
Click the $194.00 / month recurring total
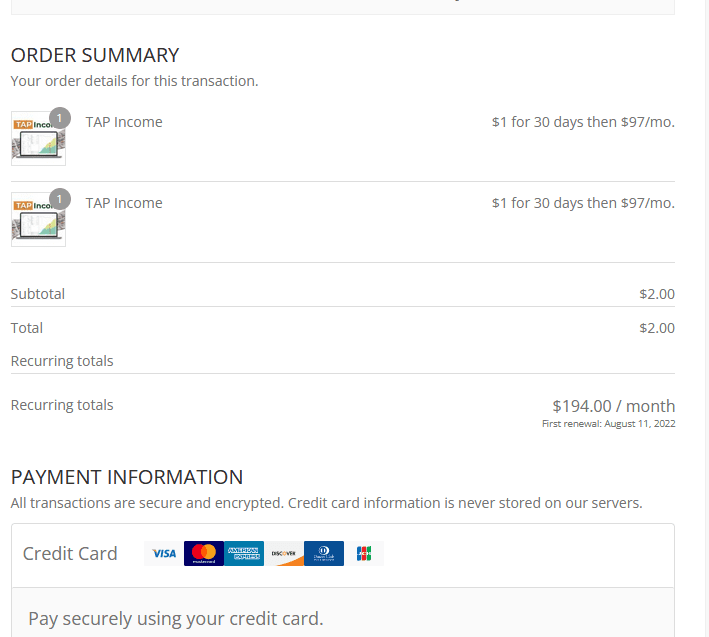613,406
